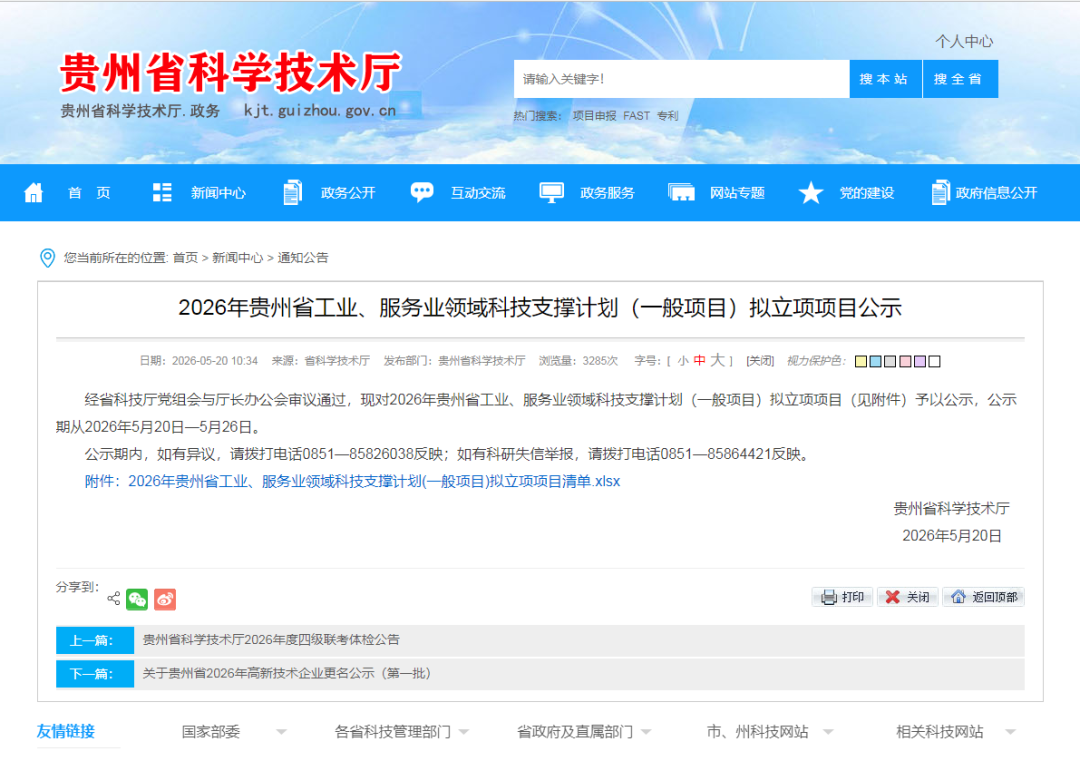Click the 贵州省科学技术厅 site logo title
Screen dimensions: 1080x761
[230, 72]
